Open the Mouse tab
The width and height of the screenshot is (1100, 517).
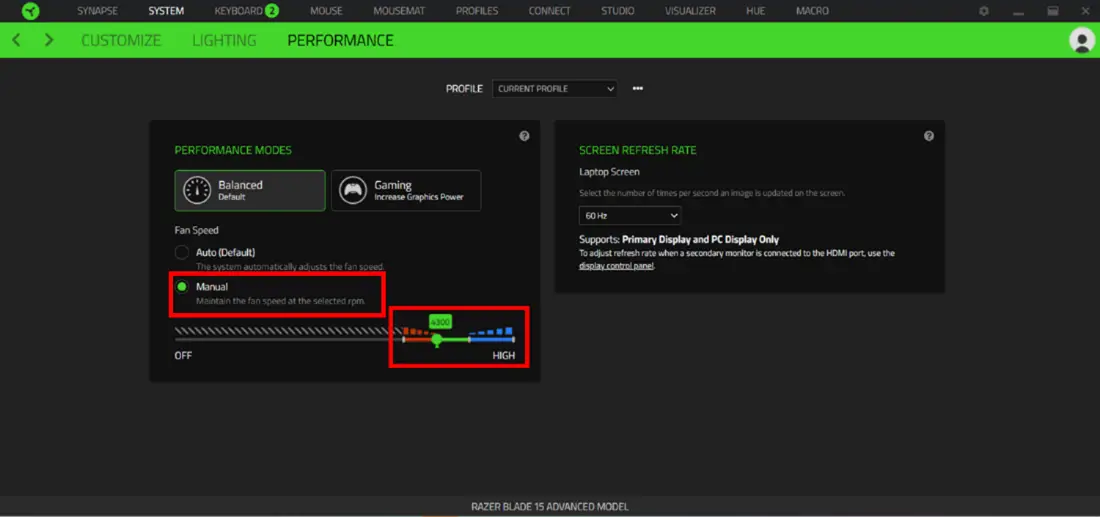pyautogui.click(x=326, y=11)
